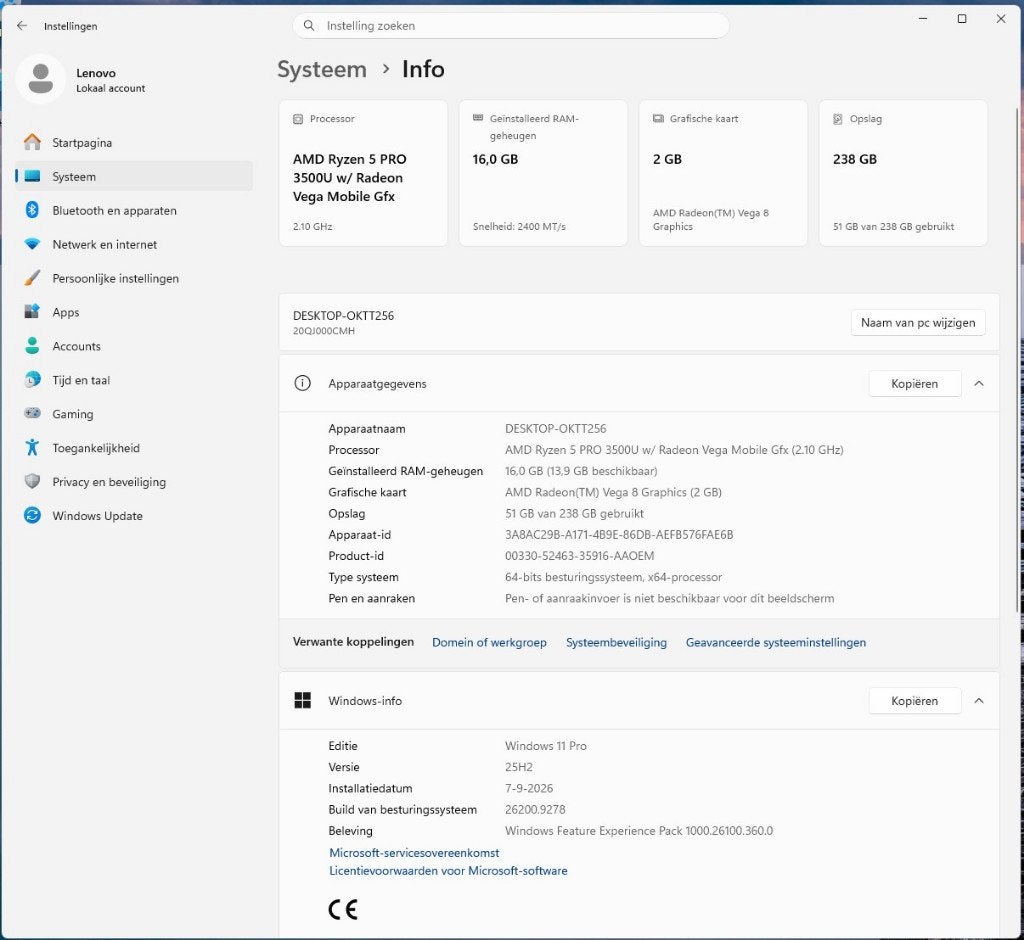Viewport: 1024px width, 940px height.
Task: Click the Toegankelijkheid figure icon
Action: point(32,447)
